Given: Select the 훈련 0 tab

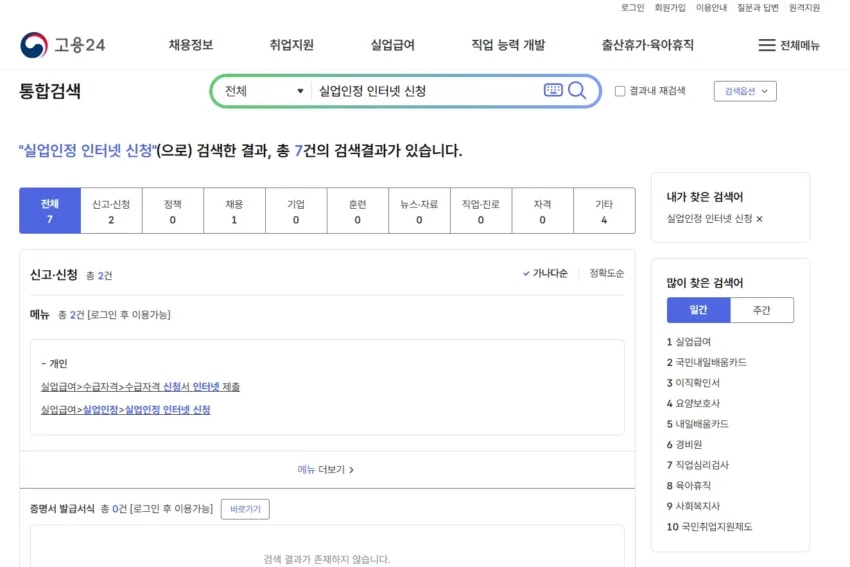Looking at the screenshot, I should point(358,211).
